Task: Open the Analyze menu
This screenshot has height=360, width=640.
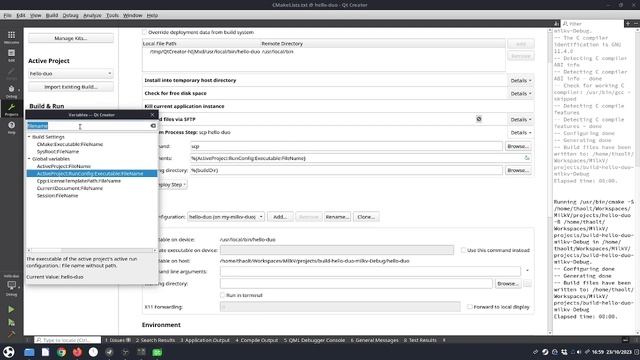Action: (x=92, y=15)
